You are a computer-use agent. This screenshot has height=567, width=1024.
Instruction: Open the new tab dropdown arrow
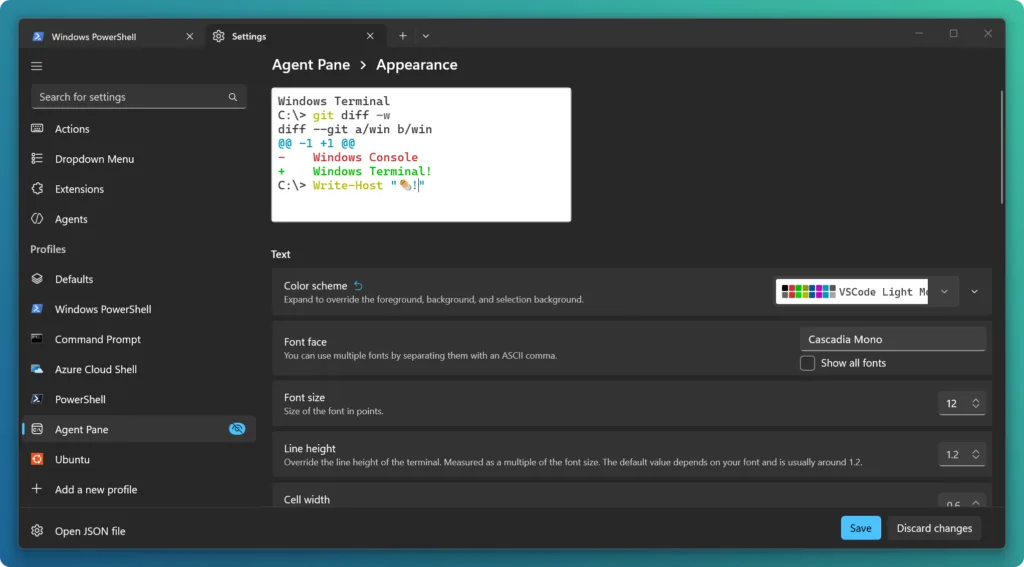[x=426, y=36]
